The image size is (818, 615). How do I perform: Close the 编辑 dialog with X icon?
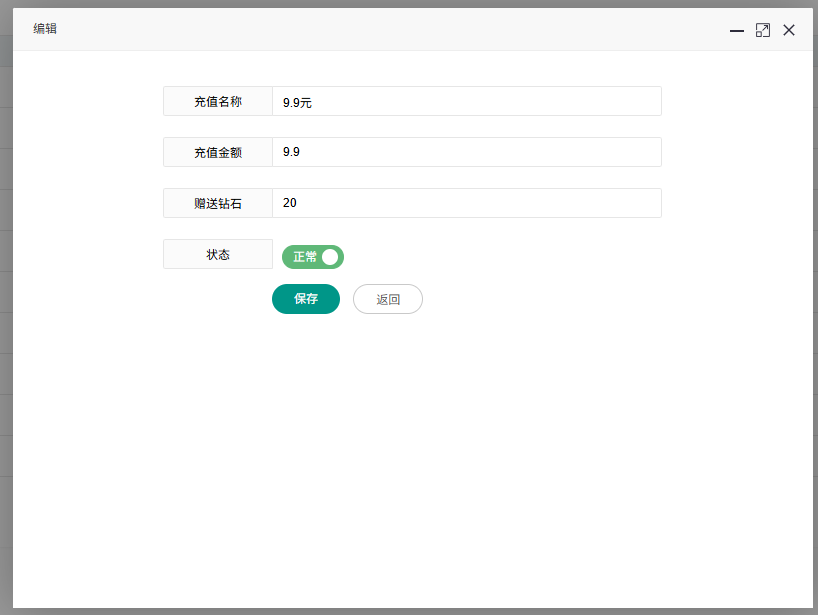coord(789,31)
